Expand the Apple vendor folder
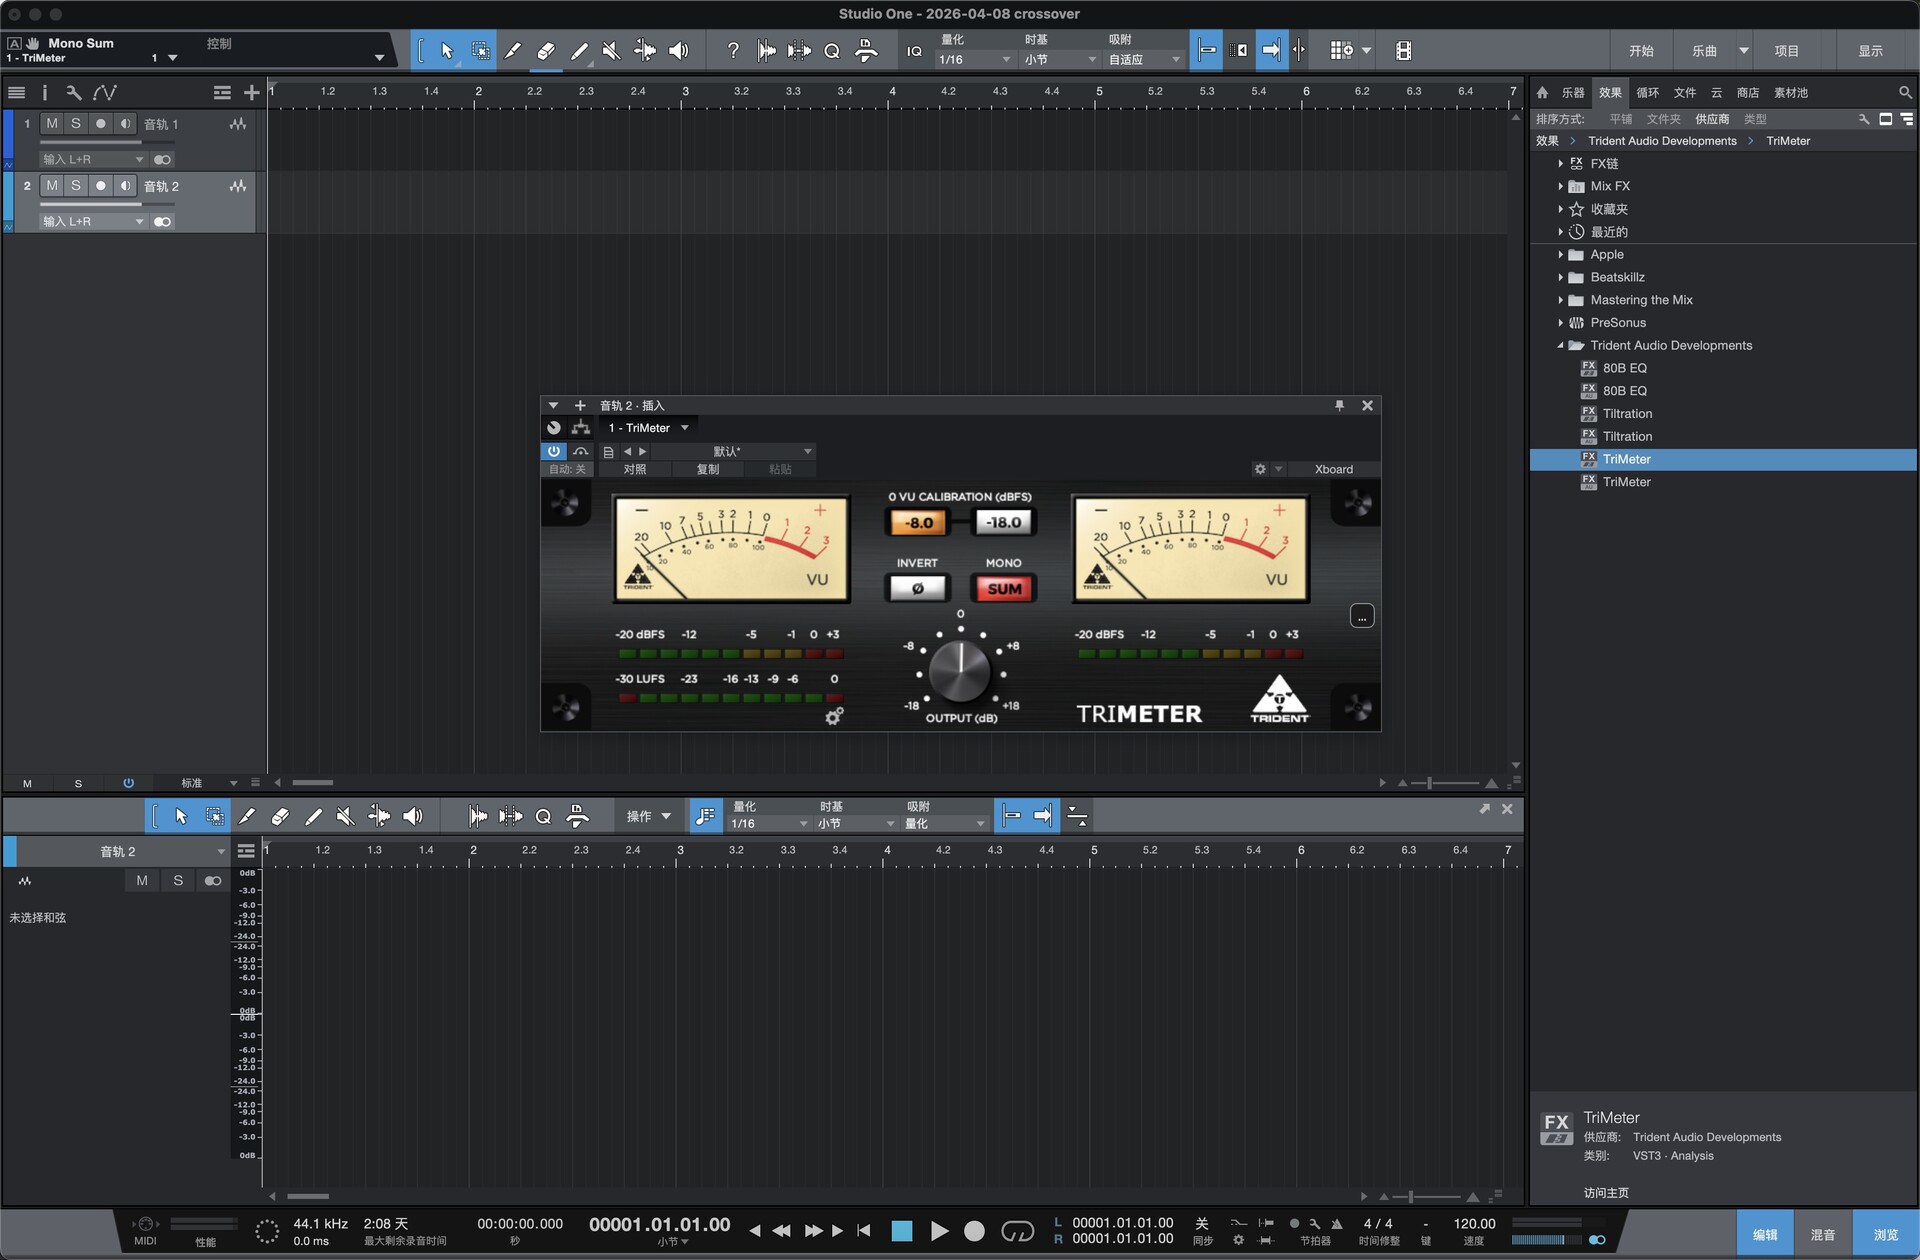1920x1260 pixels. (1560, 255)
